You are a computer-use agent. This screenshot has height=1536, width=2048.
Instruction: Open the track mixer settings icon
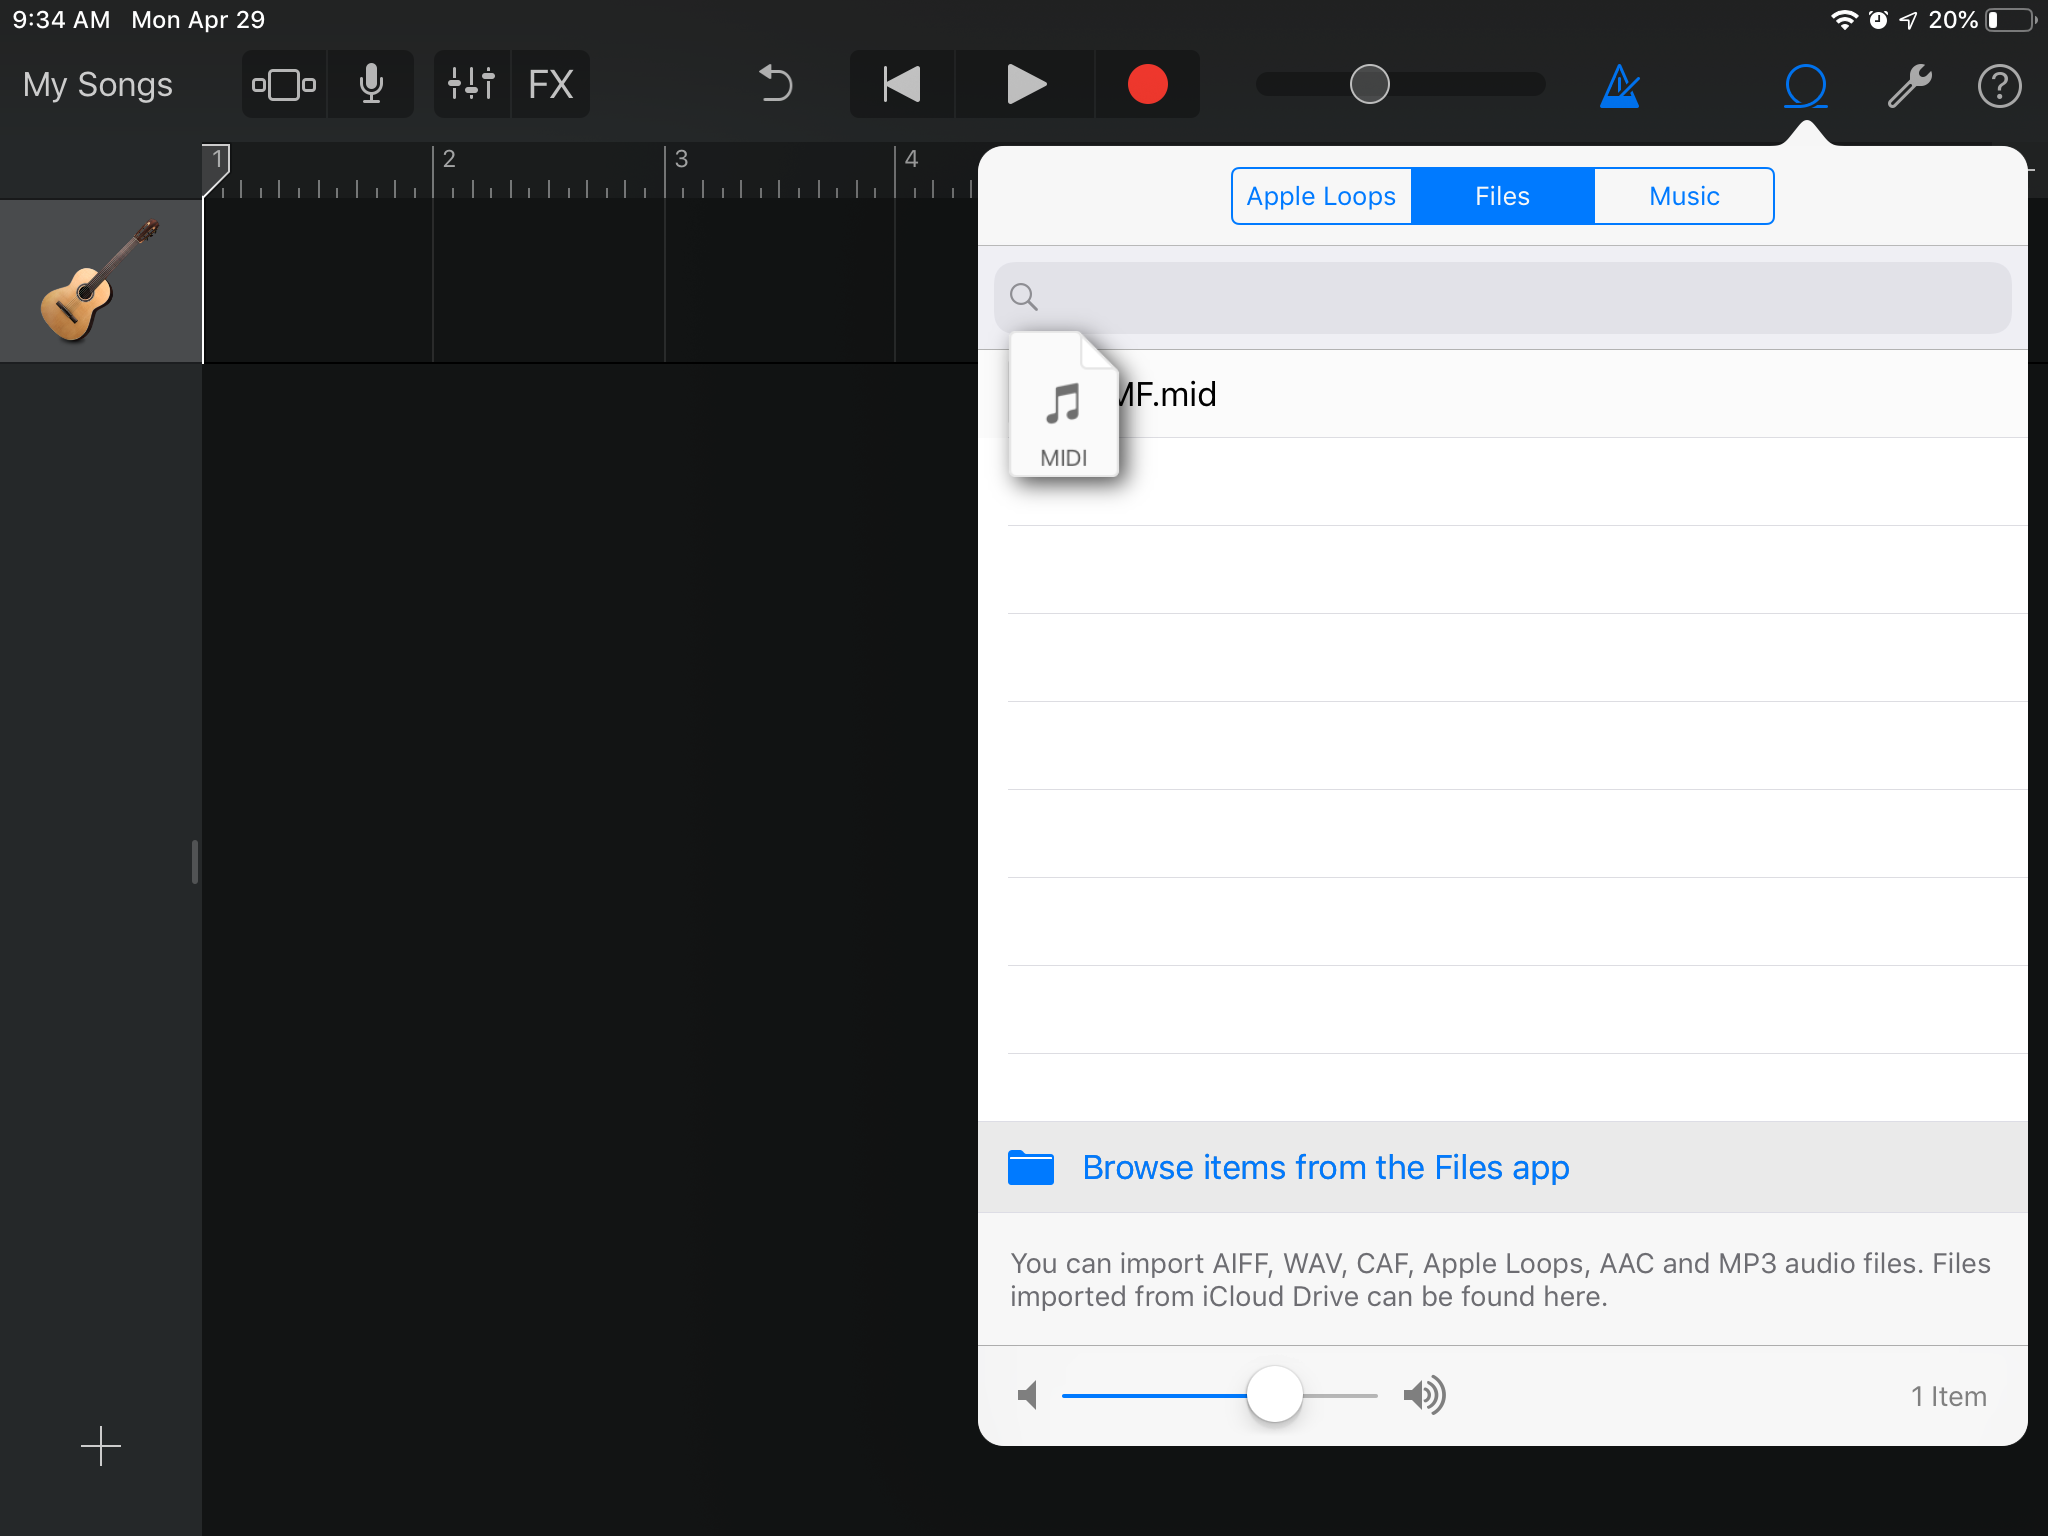[472, 85]
